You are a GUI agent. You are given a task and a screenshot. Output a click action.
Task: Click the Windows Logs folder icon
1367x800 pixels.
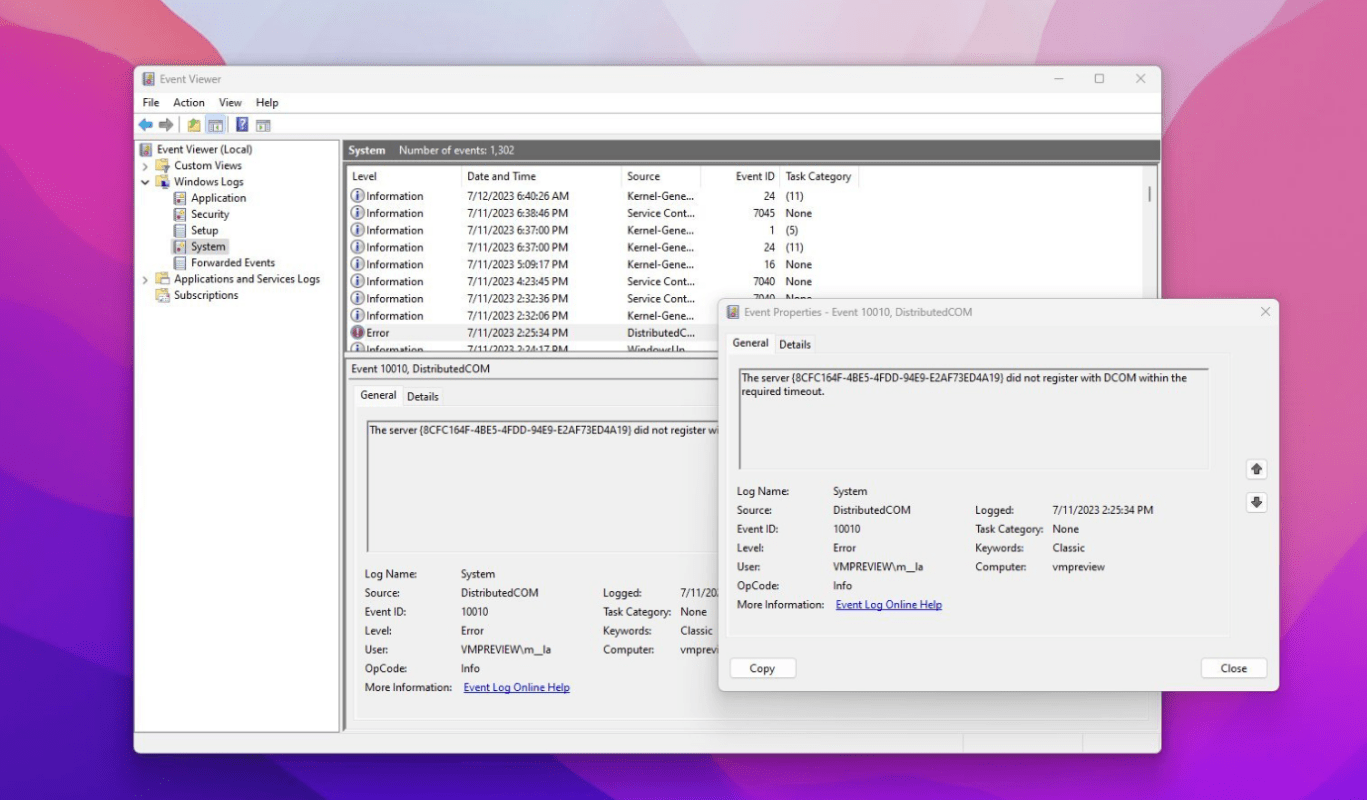(x=163, y=182)
